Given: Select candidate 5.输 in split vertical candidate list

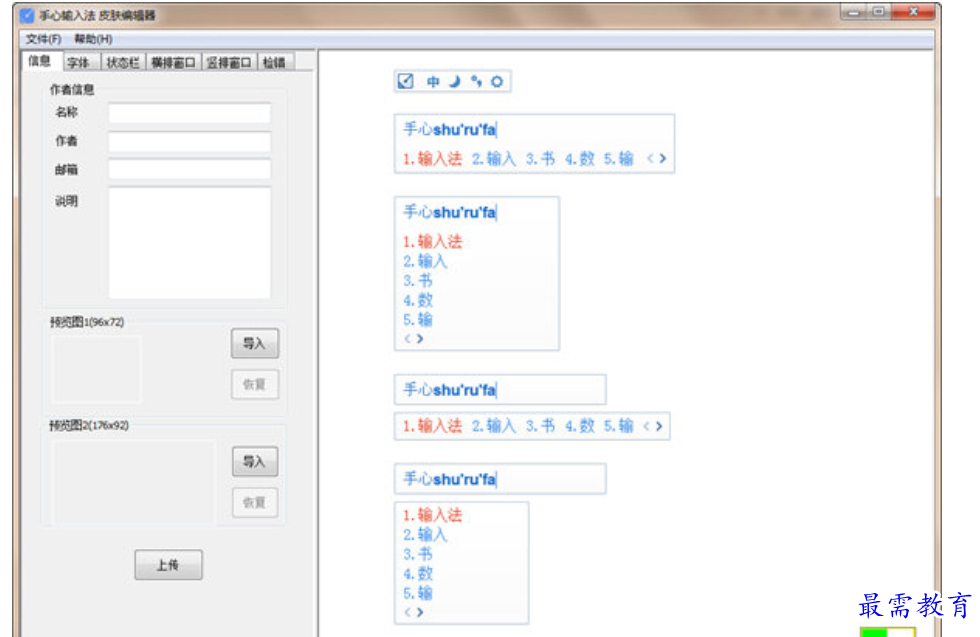Looking at the screenshot, I should 418,593.
